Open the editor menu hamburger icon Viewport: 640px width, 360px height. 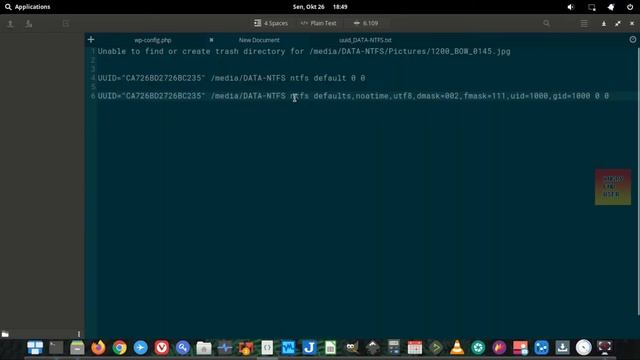(584, 24)
